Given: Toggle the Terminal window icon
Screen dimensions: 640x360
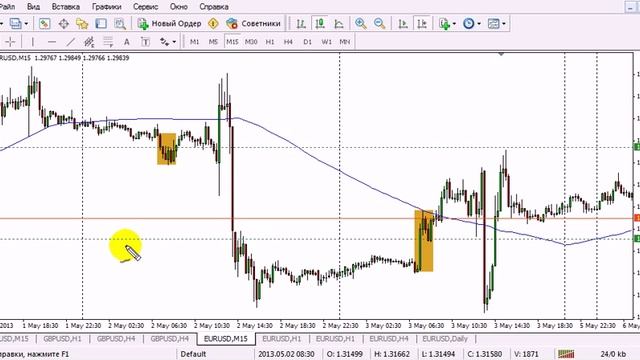Looking at the screenshot, I should pos(101,24).
